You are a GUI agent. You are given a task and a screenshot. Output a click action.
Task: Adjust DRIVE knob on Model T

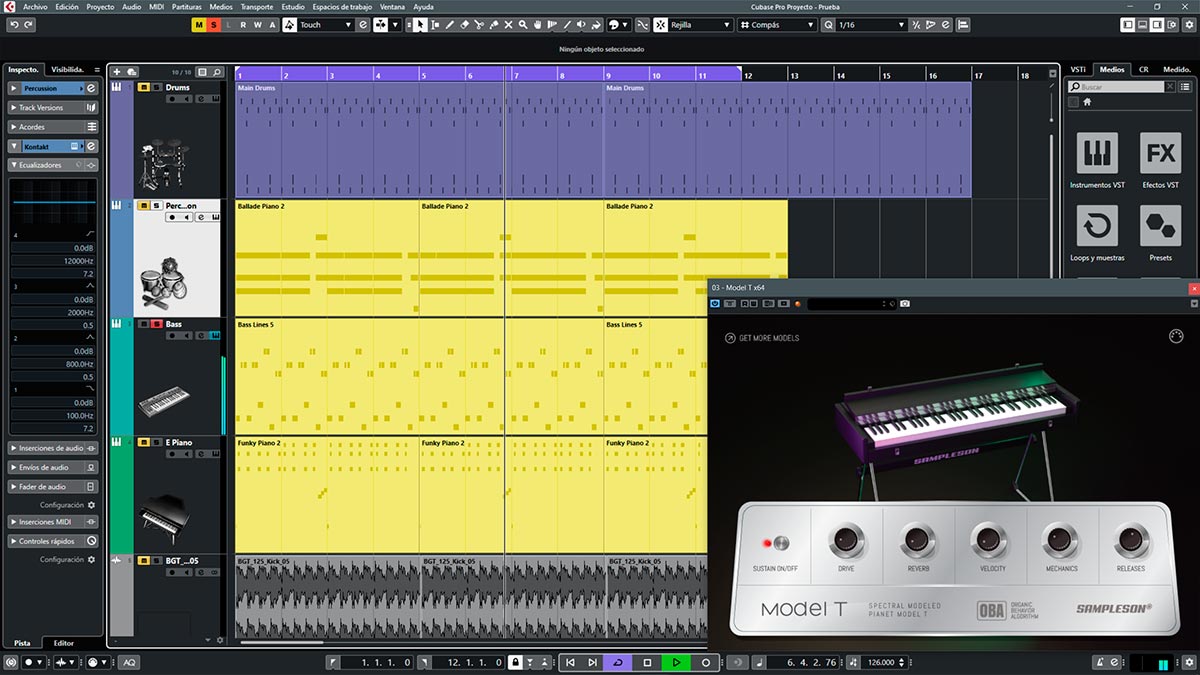point(846,541)
